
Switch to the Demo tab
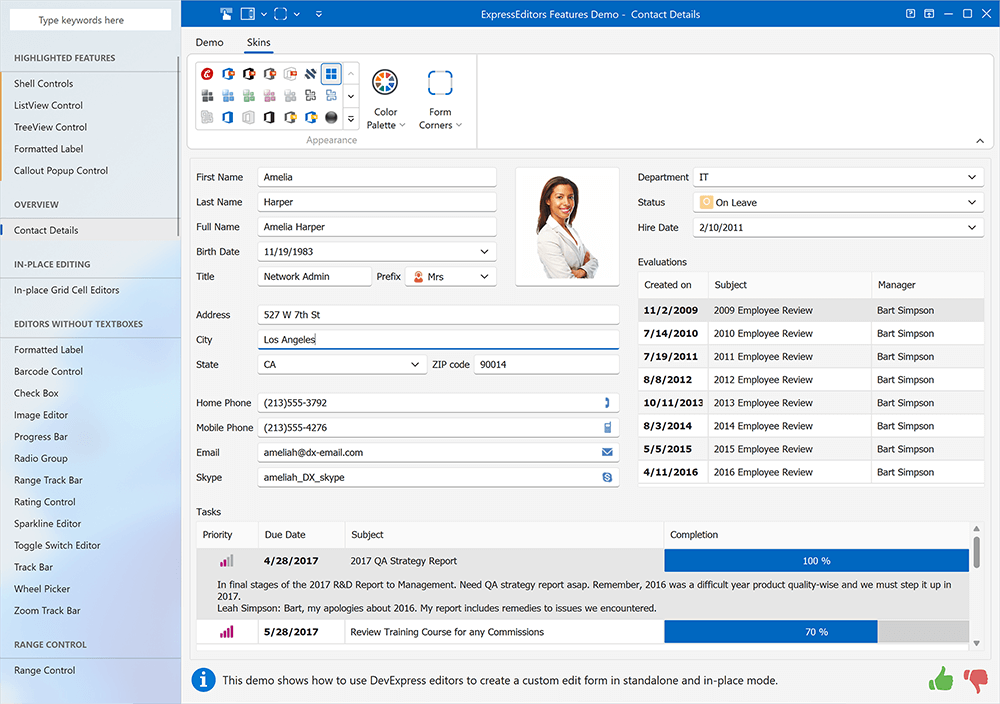pos(209,42)
